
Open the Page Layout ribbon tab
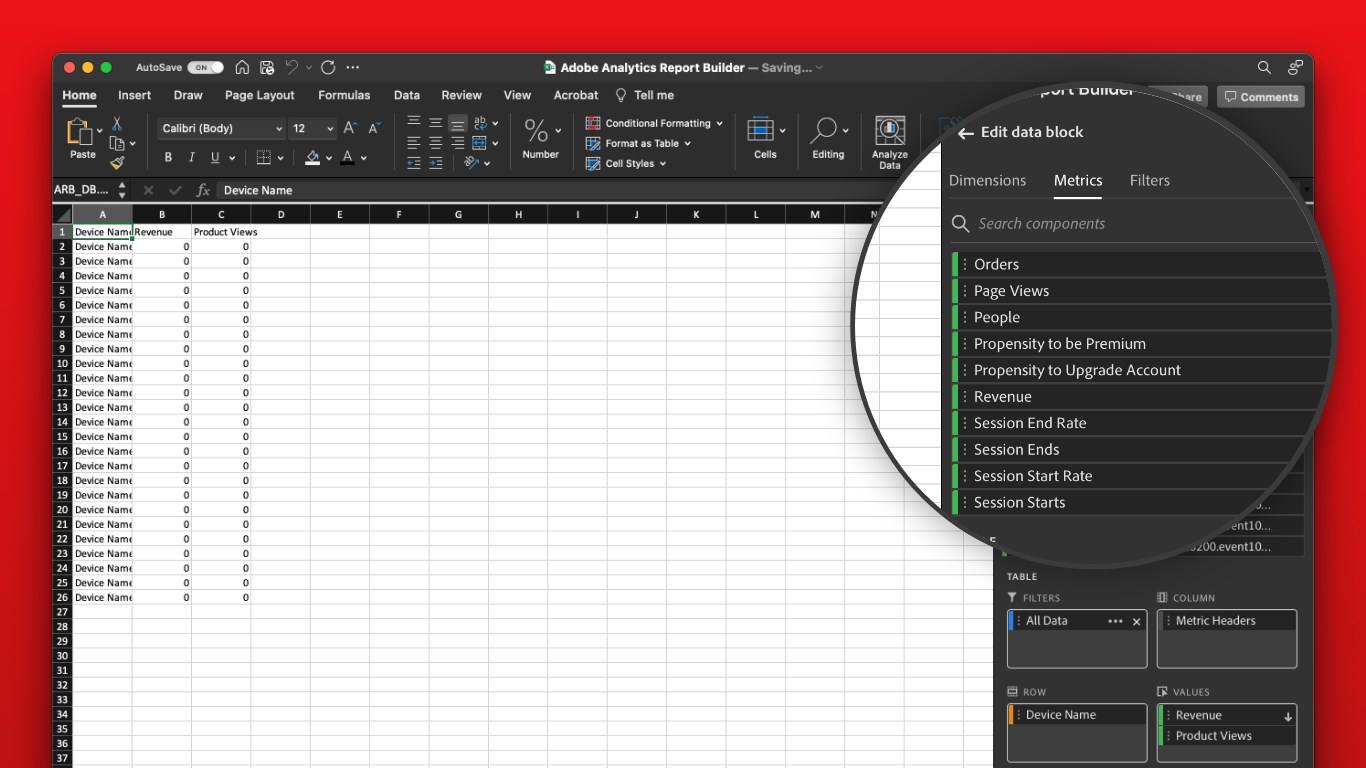[260, 95]
